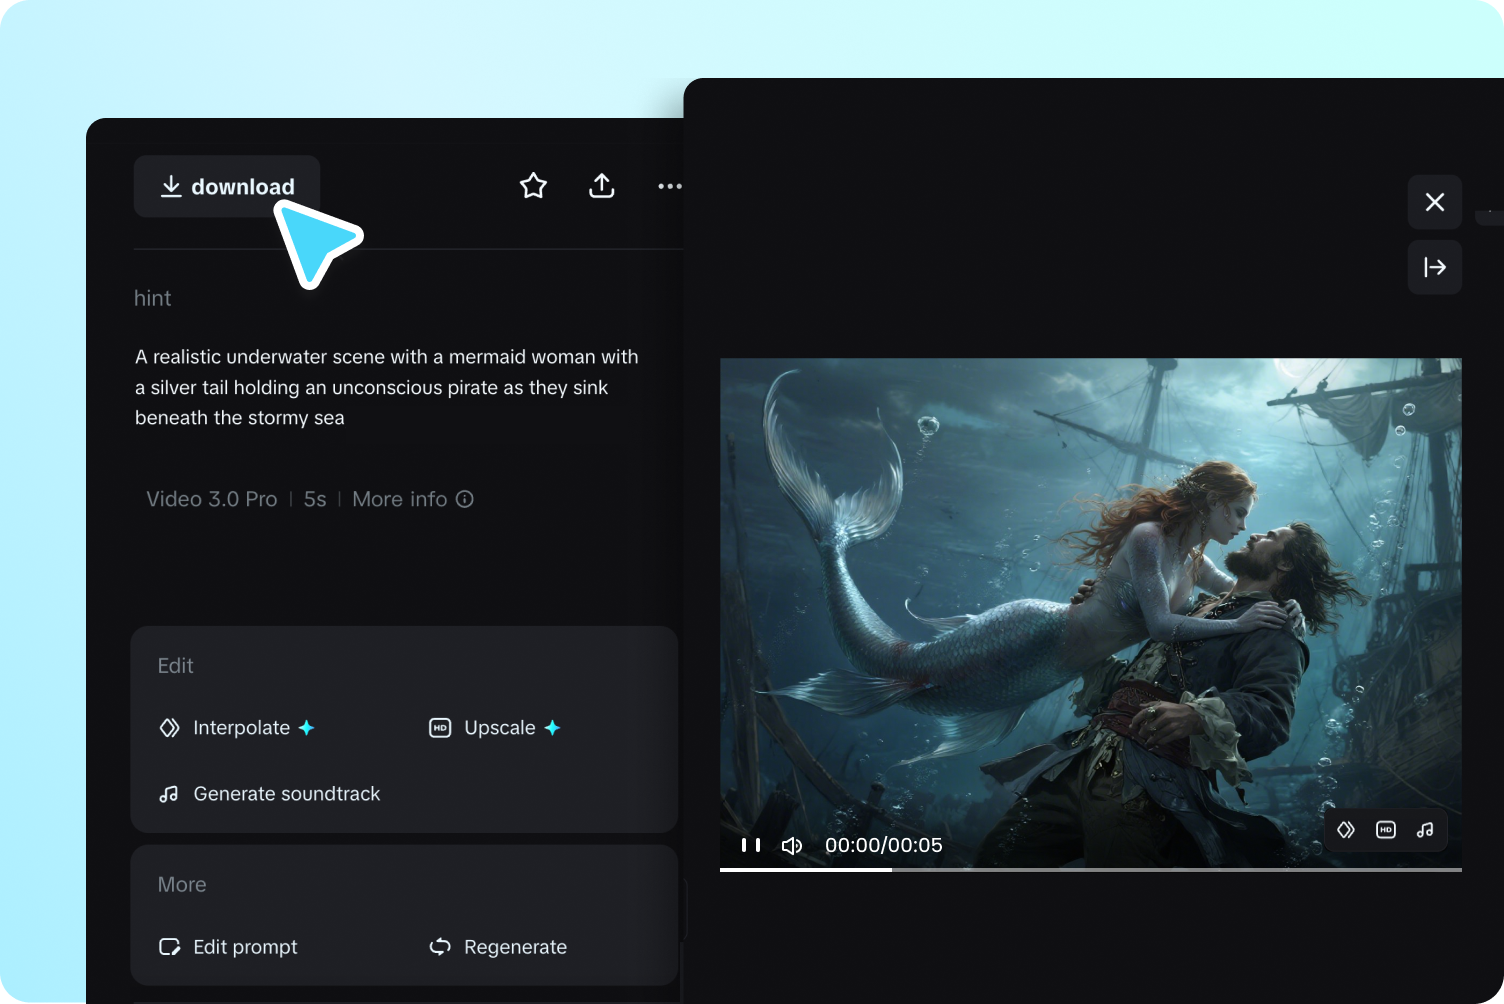The width and height of the screenshot is (1504, 1004).
Task: Open the Upscale tool via its HD icon
Action: [x=439, y=727]
